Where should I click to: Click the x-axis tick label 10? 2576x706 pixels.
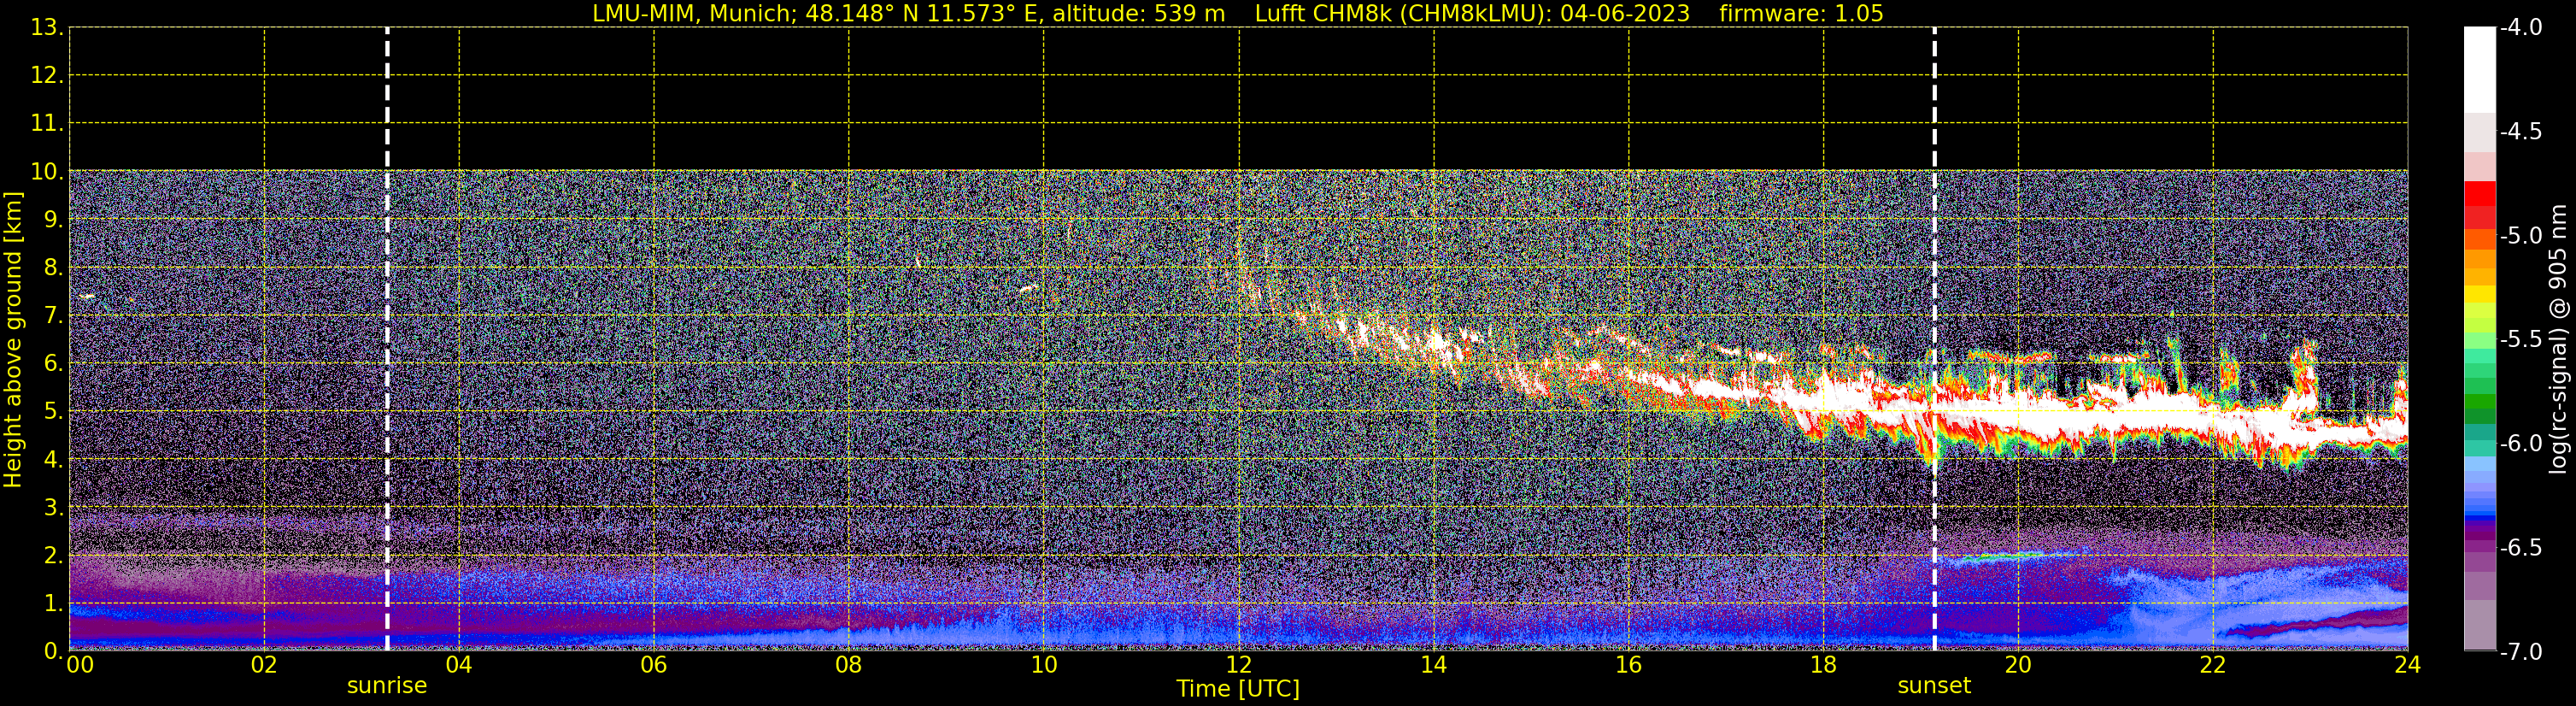1044,666
